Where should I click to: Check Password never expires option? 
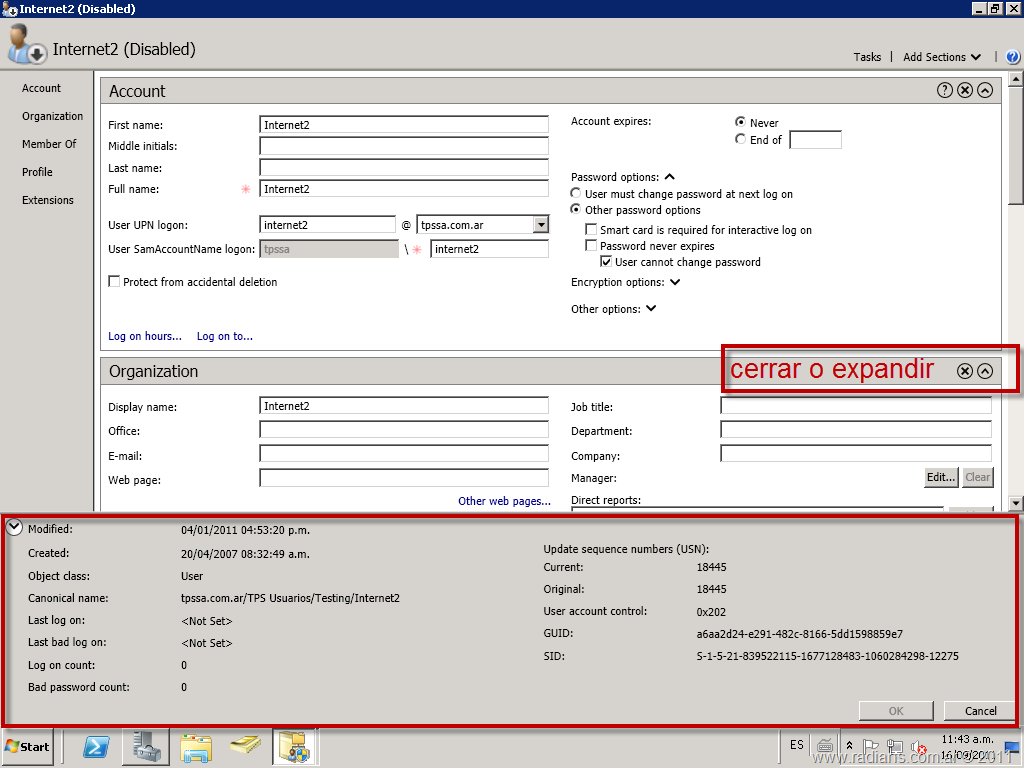pyautogui.click(x=591, y=246)
